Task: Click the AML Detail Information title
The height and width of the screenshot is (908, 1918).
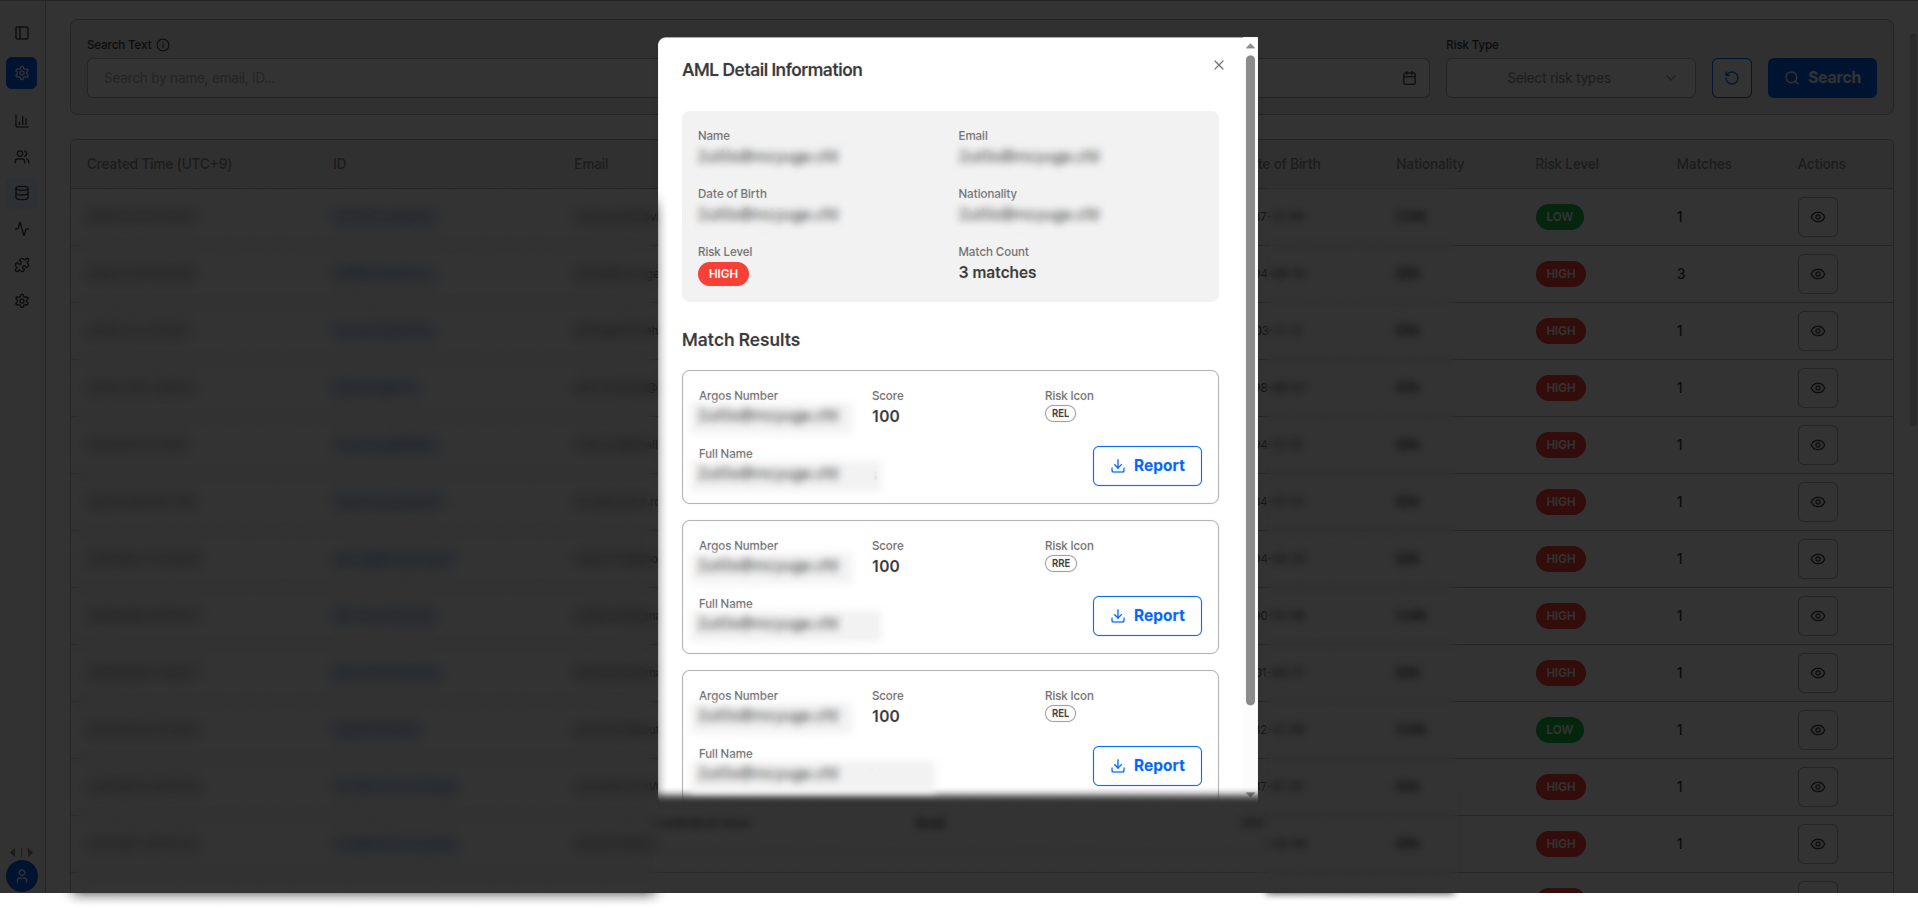Action: tap(772, 70)
